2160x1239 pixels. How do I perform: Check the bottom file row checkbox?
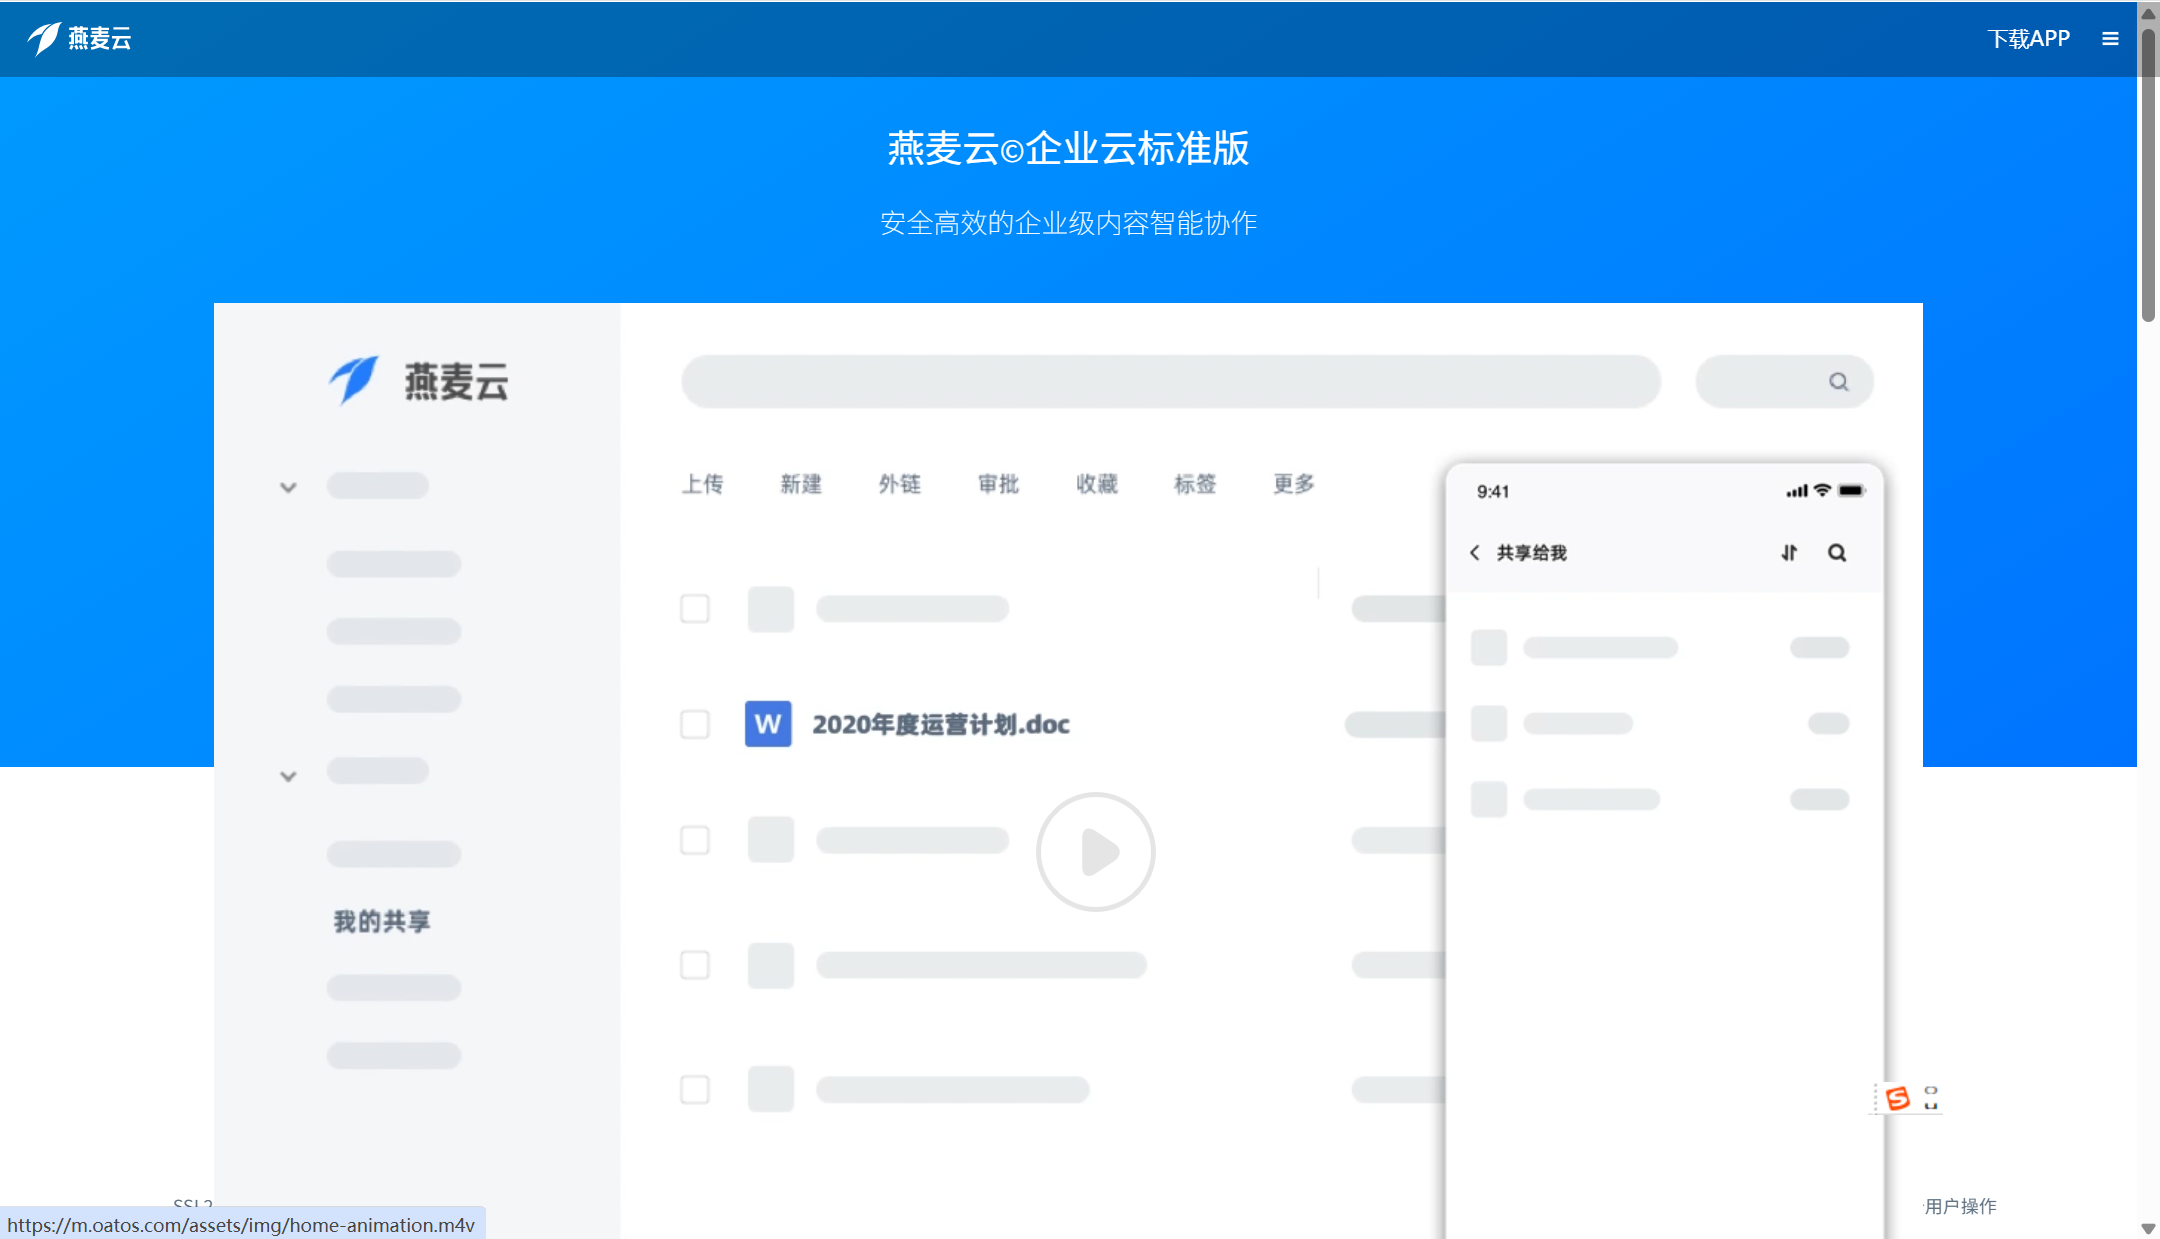click(695, 1090)
